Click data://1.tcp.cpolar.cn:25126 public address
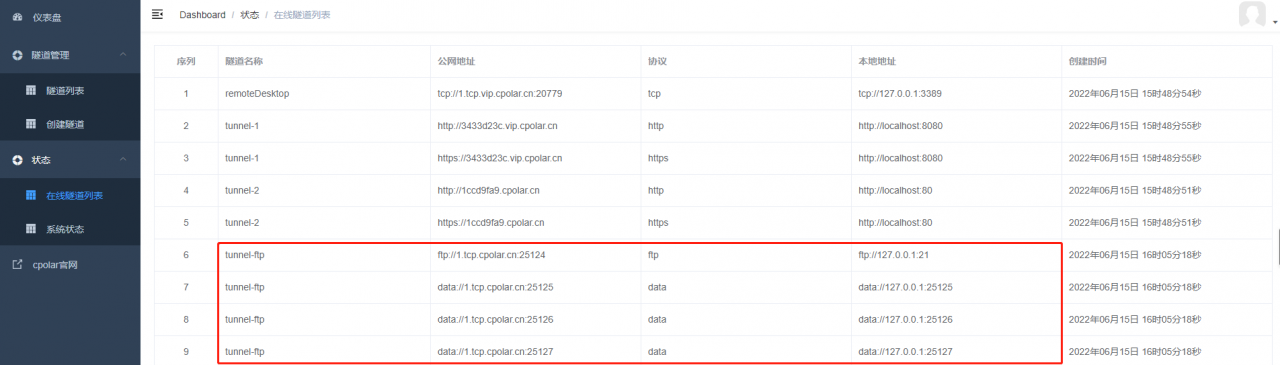 (x=495, y=319)
